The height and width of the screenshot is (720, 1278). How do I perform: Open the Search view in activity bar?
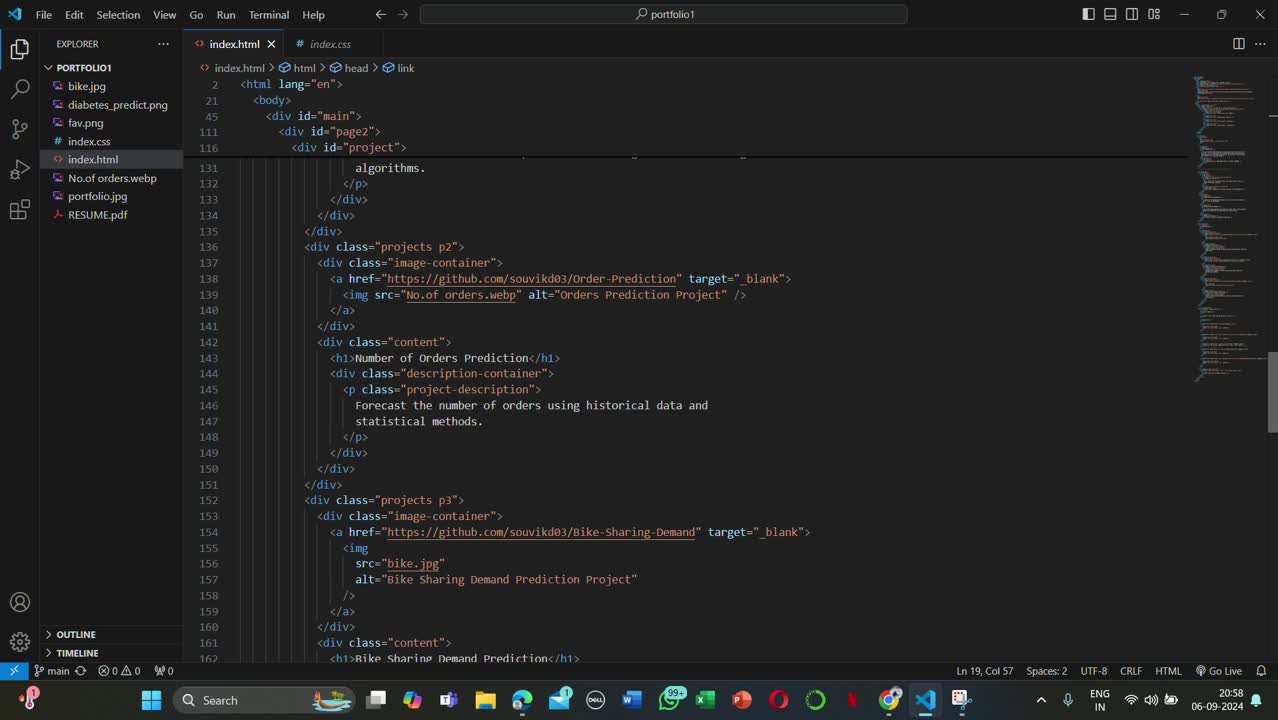coord(19,89)
